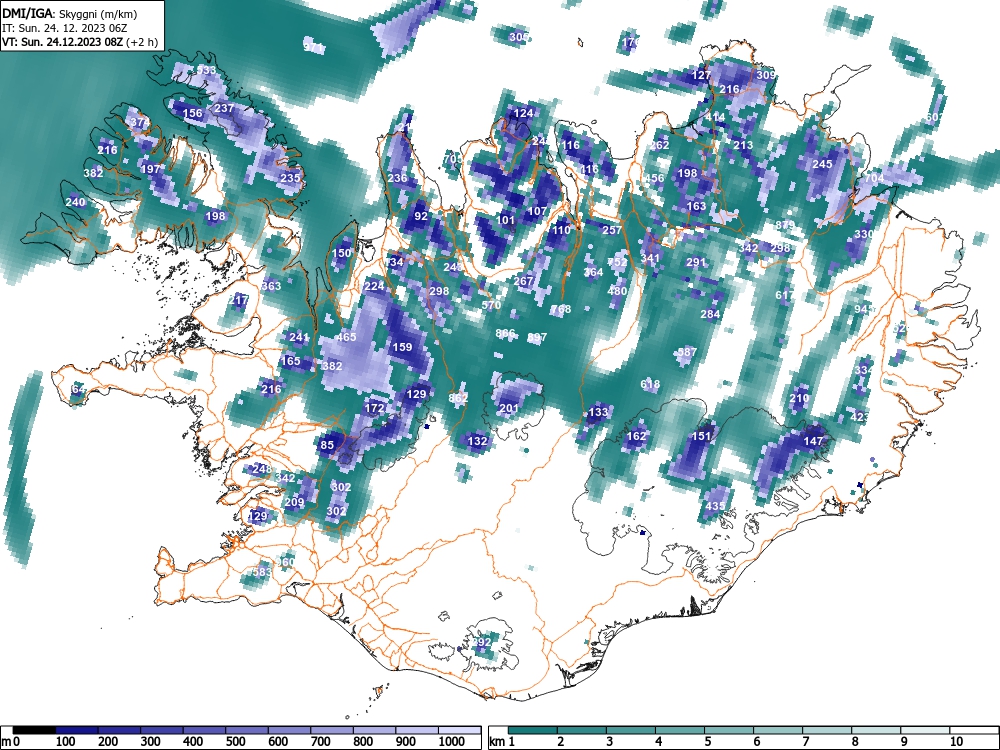Click the visibility value 127 on the map

point(701,75)
